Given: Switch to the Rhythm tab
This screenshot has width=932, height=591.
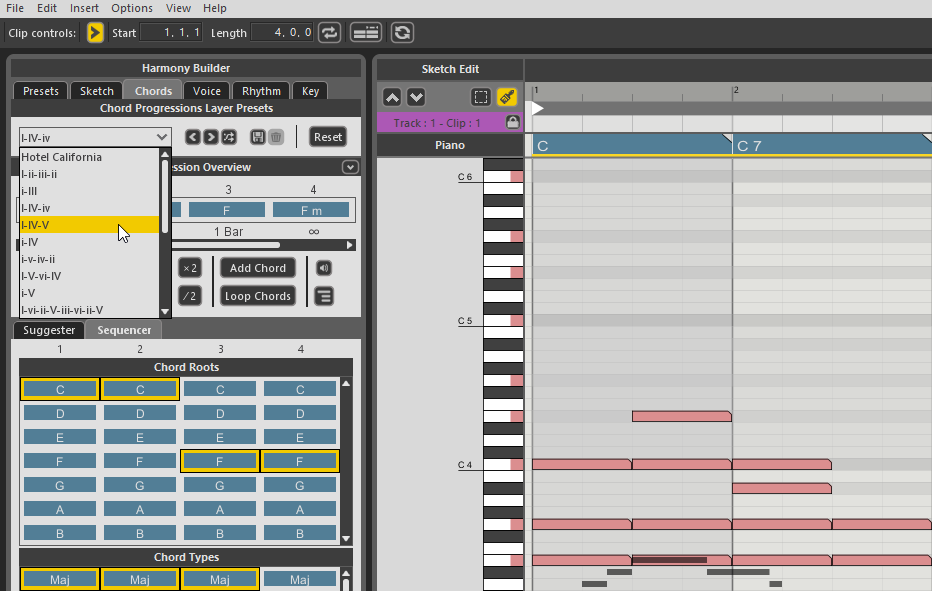Looking at the screenshot, I should click(x=261, y=91).
